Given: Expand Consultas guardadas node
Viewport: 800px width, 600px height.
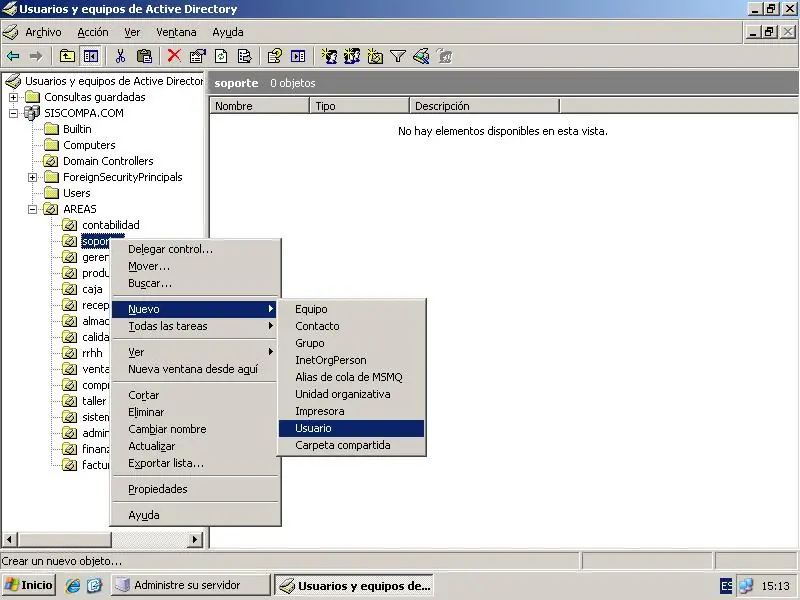Looking at the screenshot, I should (x=14, y=97).
